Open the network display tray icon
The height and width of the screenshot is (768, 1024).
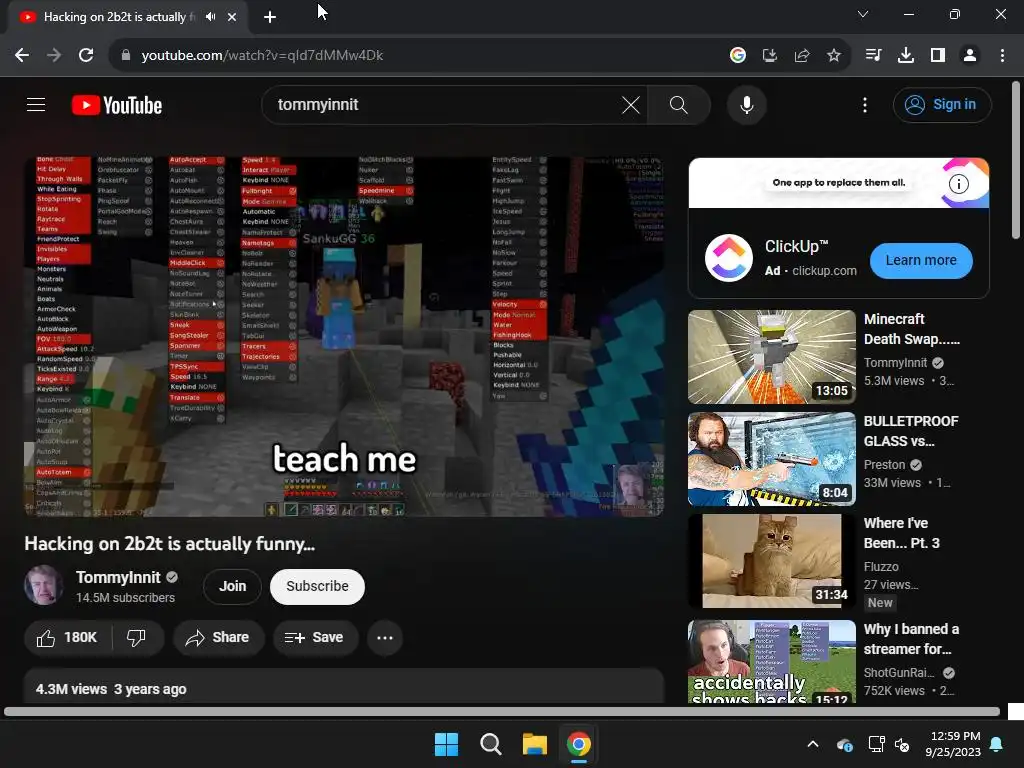[x=876, y=744]
